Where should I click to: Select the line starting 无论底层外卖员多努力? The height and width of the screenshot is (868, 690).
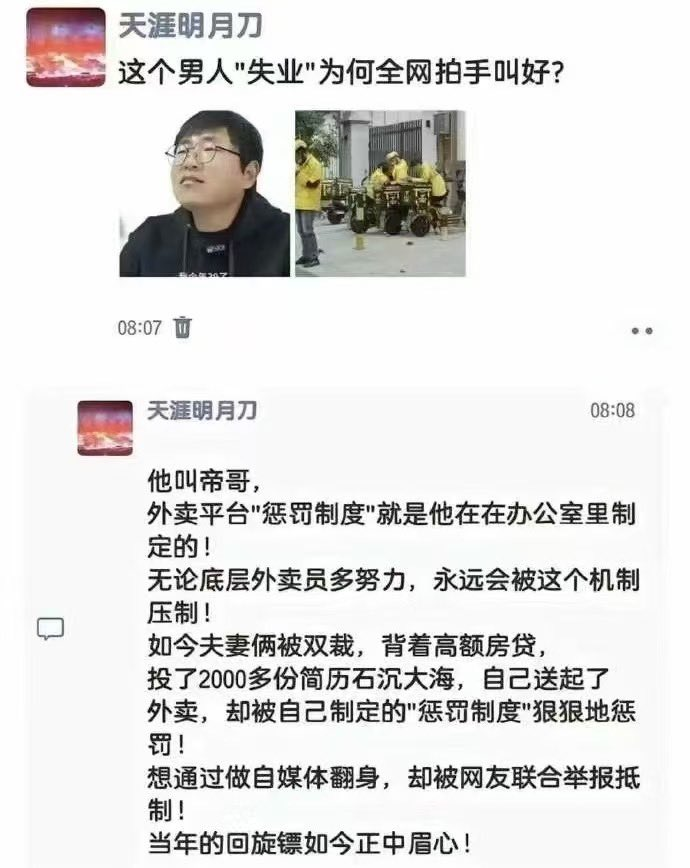point(394,580)
